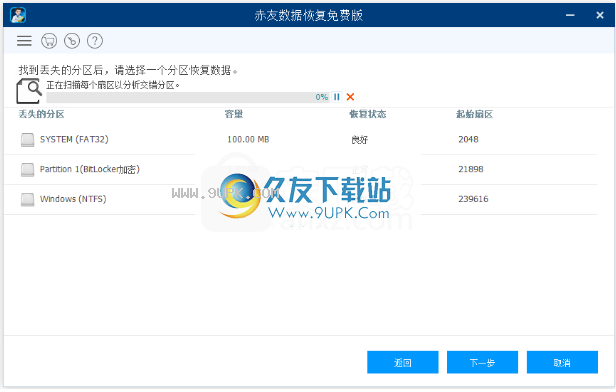Click start sector value 21898

tap(471, 169)
